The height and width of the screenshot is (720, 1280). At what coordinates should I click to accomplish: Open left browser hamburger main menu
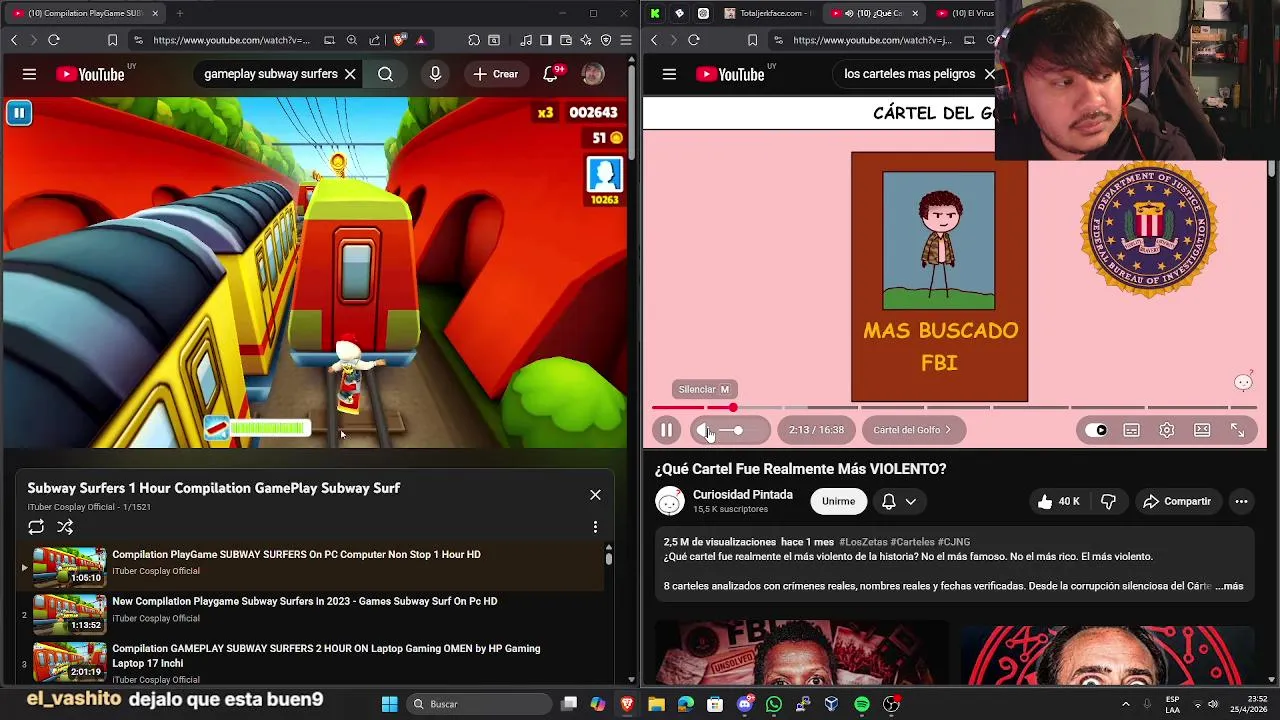point(626,40)
